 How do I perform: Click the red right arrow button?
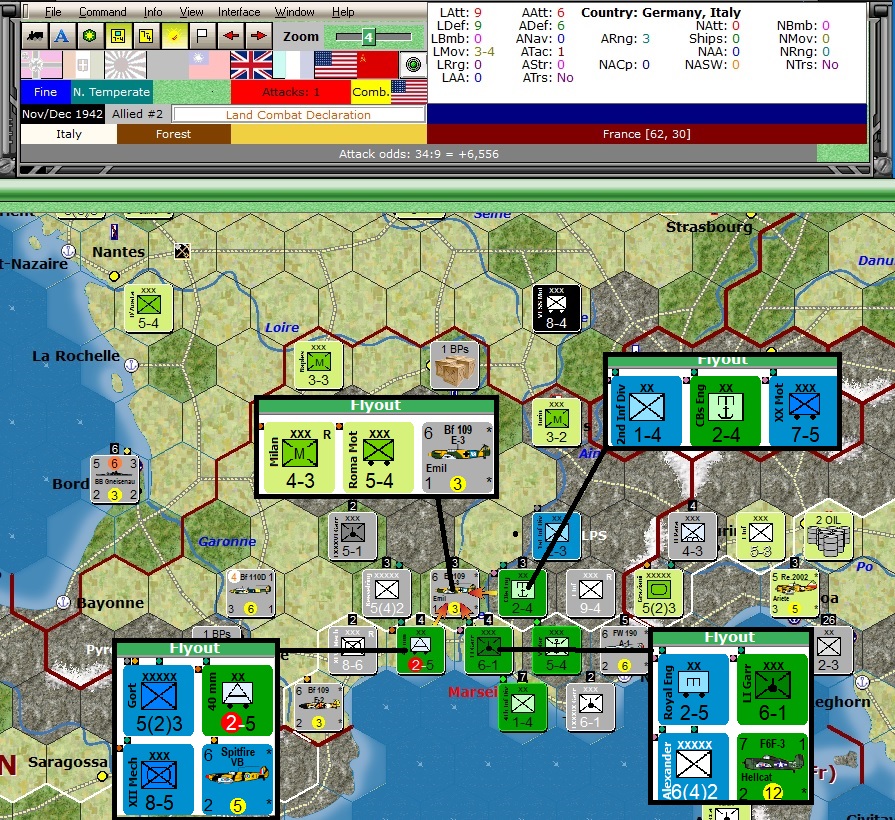click(259, 36)
